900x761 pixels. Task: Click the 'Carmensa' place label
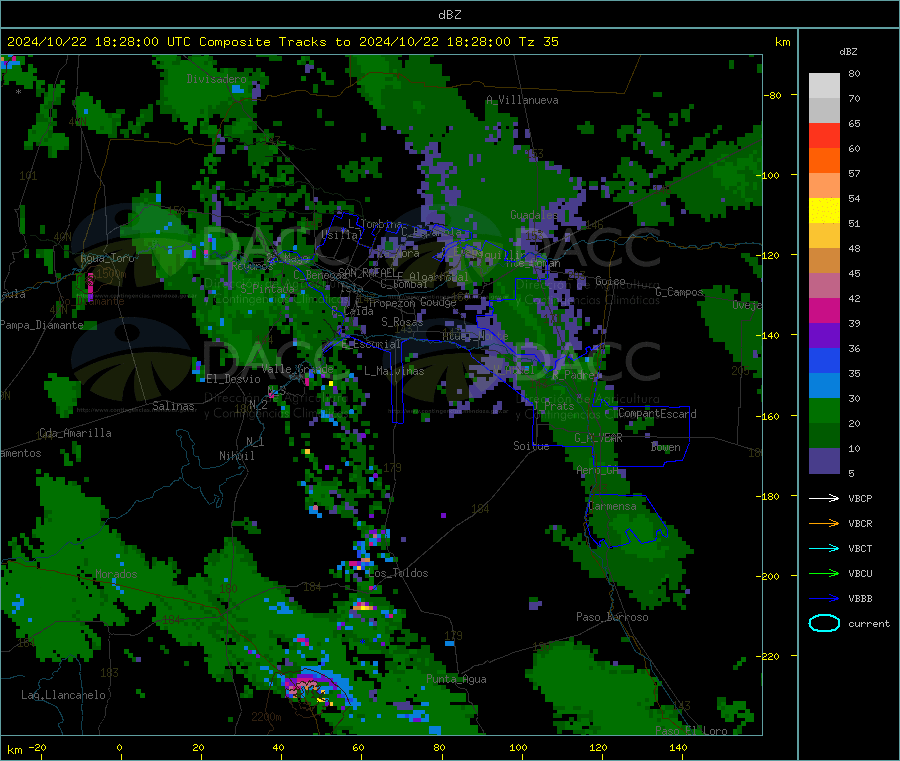[x=612, y=506]
